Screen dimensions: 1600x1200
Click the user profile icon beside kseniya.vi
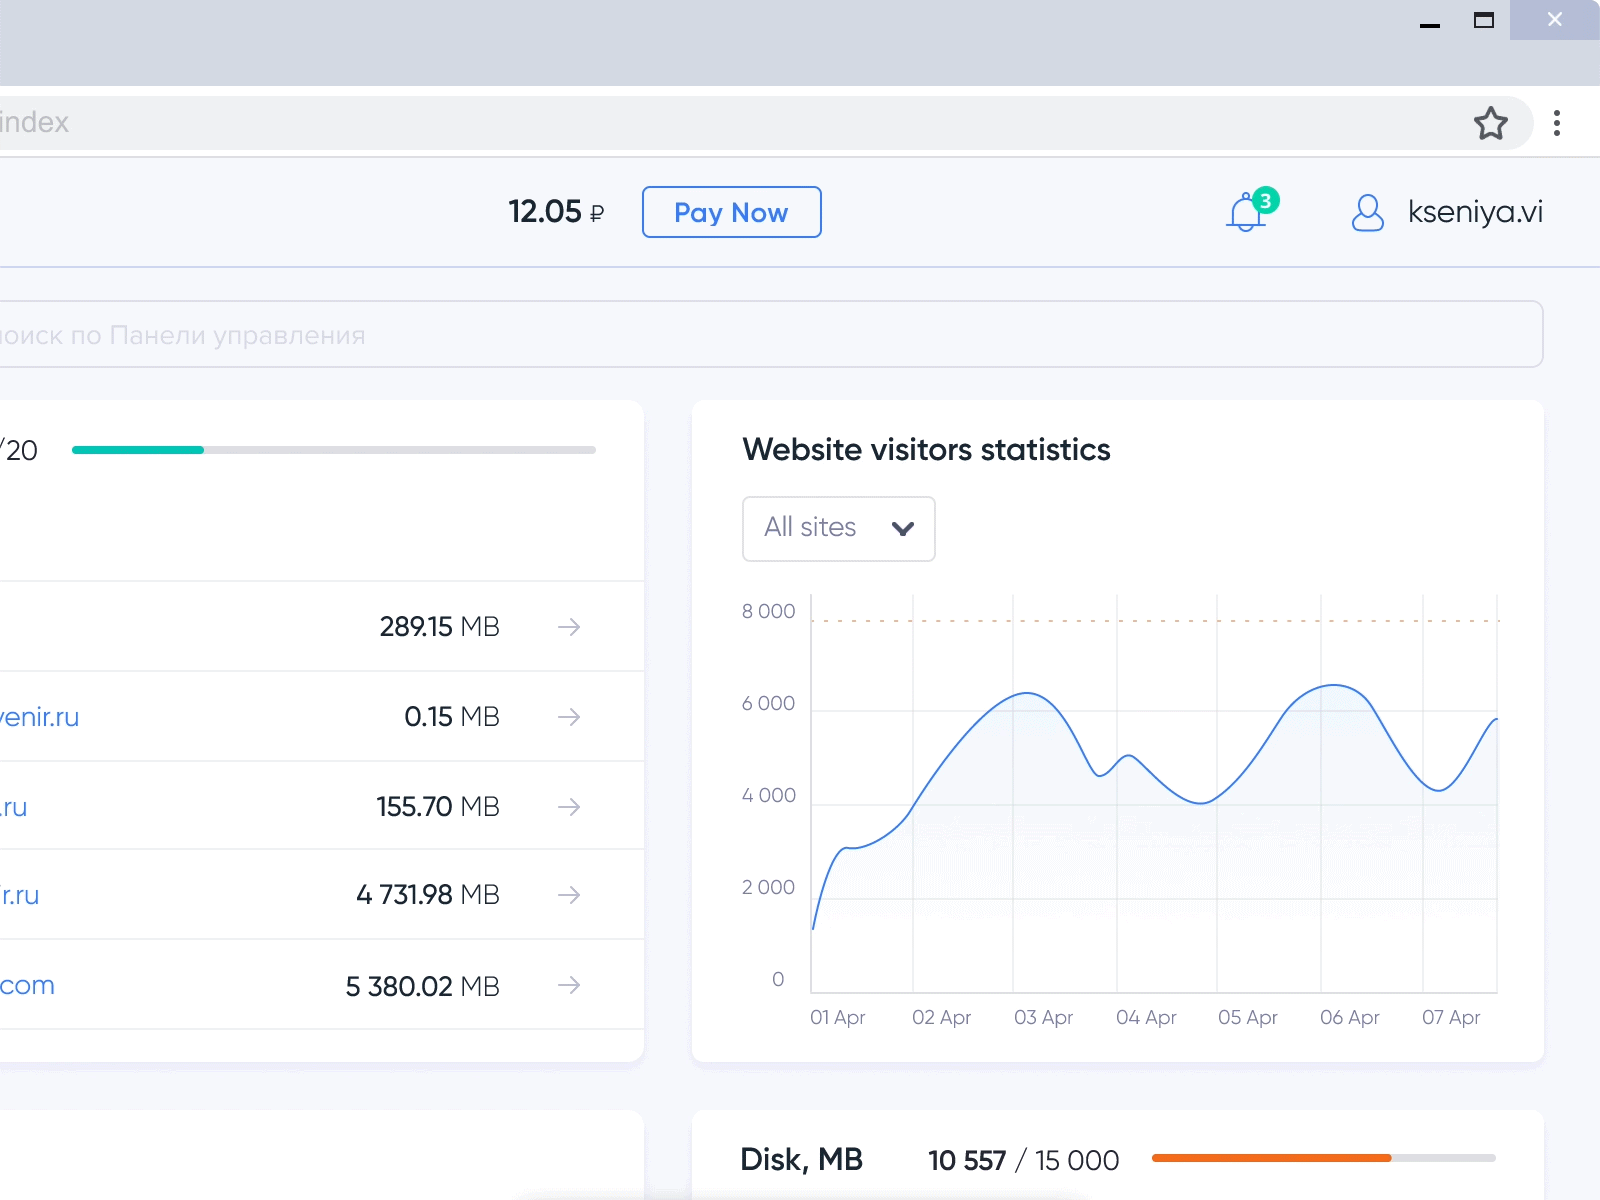(x=1366, y=212)
